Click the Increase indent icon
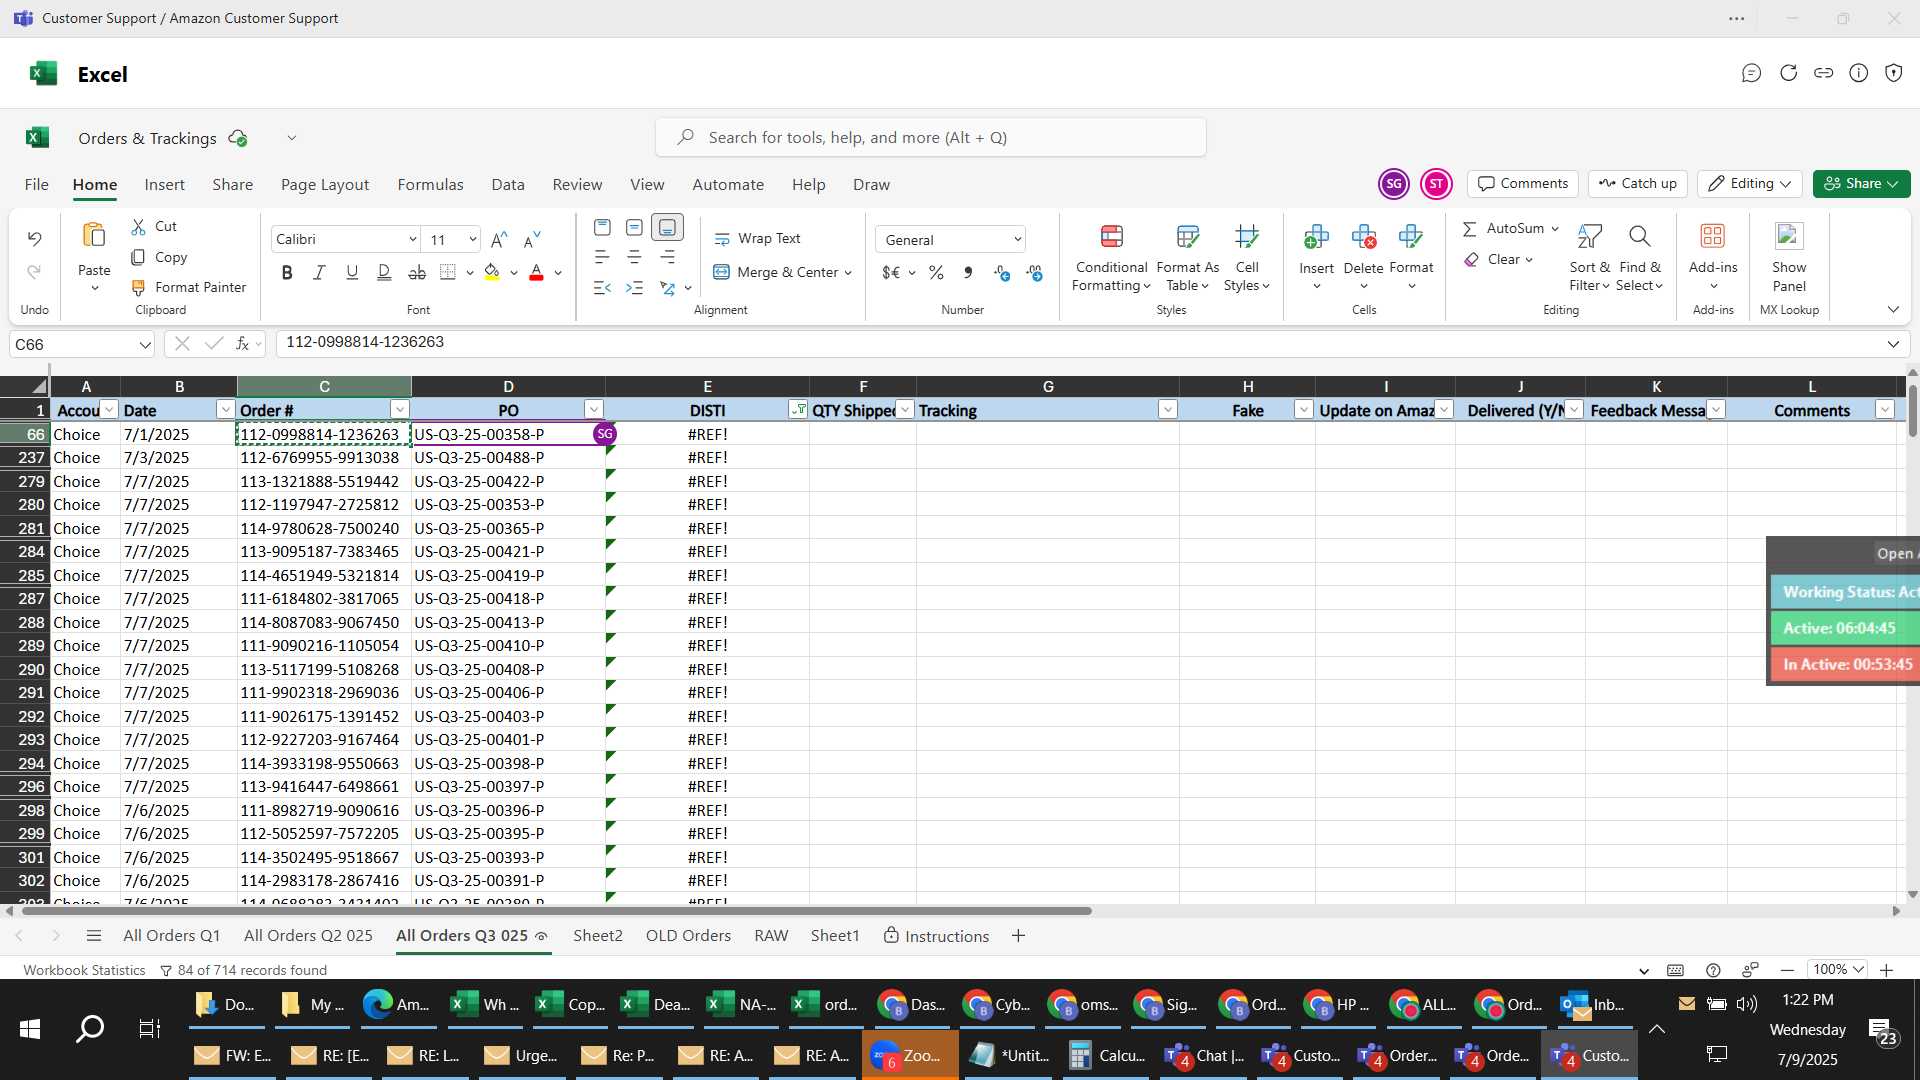The image size is (1920, 1080). (x=634, y=288)
